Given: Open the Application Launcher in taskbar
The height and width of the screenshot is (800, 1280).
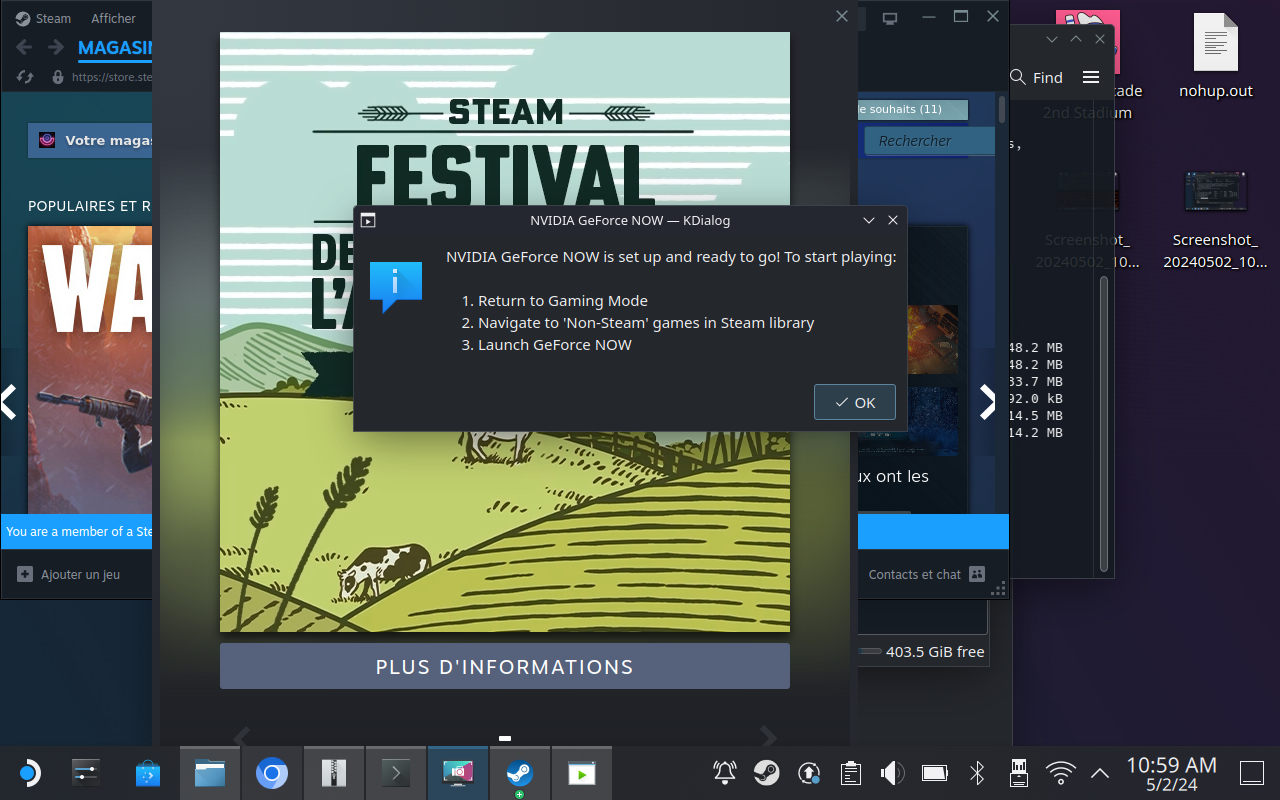Looking at the screenshot, I should [x=29, y=773].
